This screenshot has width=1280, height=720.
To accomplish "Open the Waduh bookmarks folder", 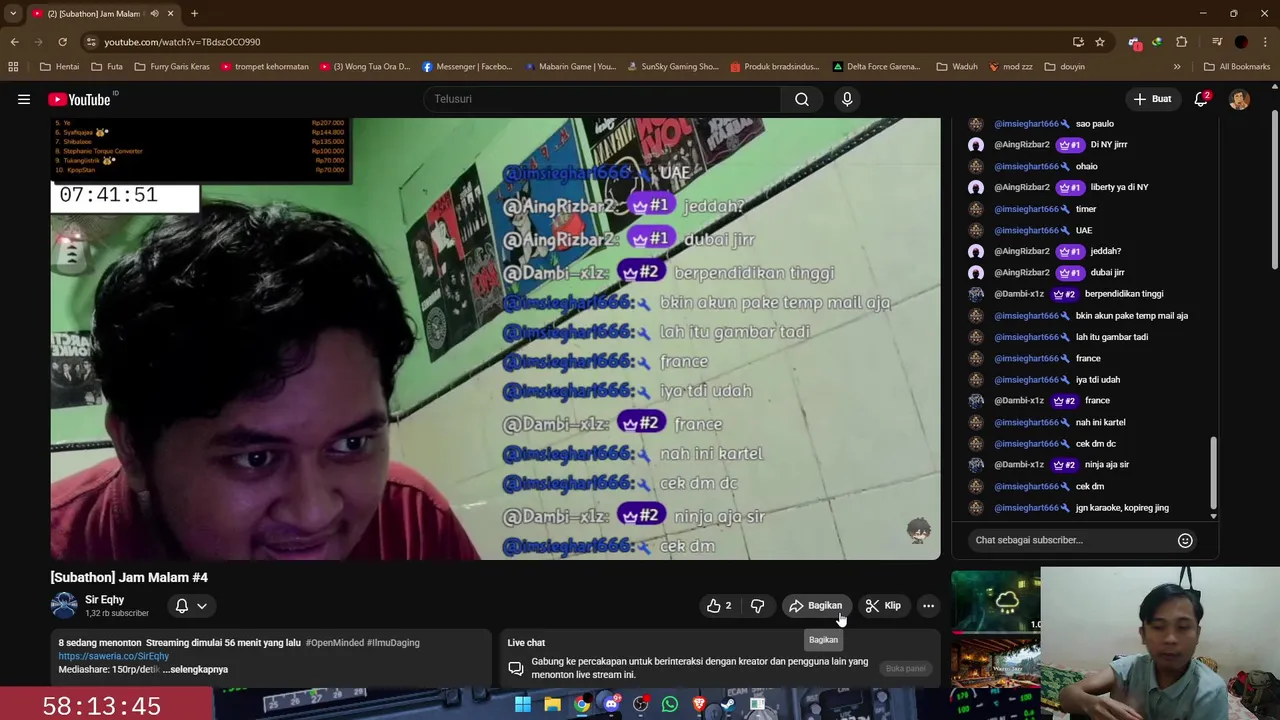I will pyautogui.click(x=957, y=67).
